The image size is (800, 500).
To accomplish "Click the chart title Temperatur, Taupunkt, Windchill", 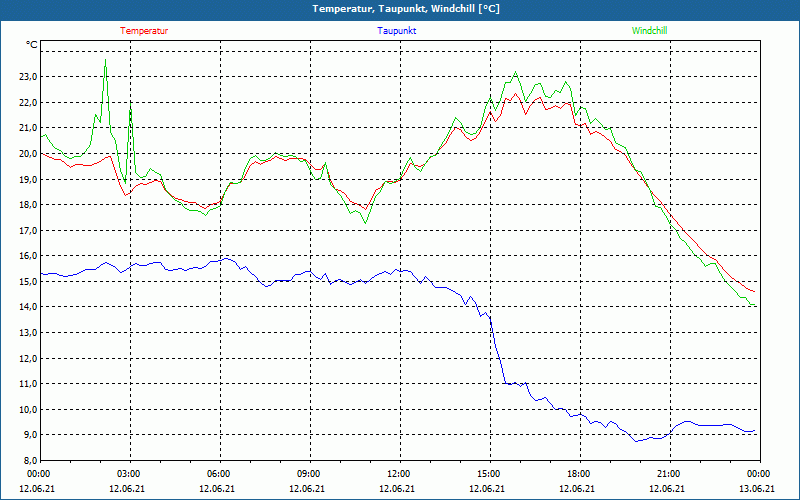I will [x=406, y=9].
